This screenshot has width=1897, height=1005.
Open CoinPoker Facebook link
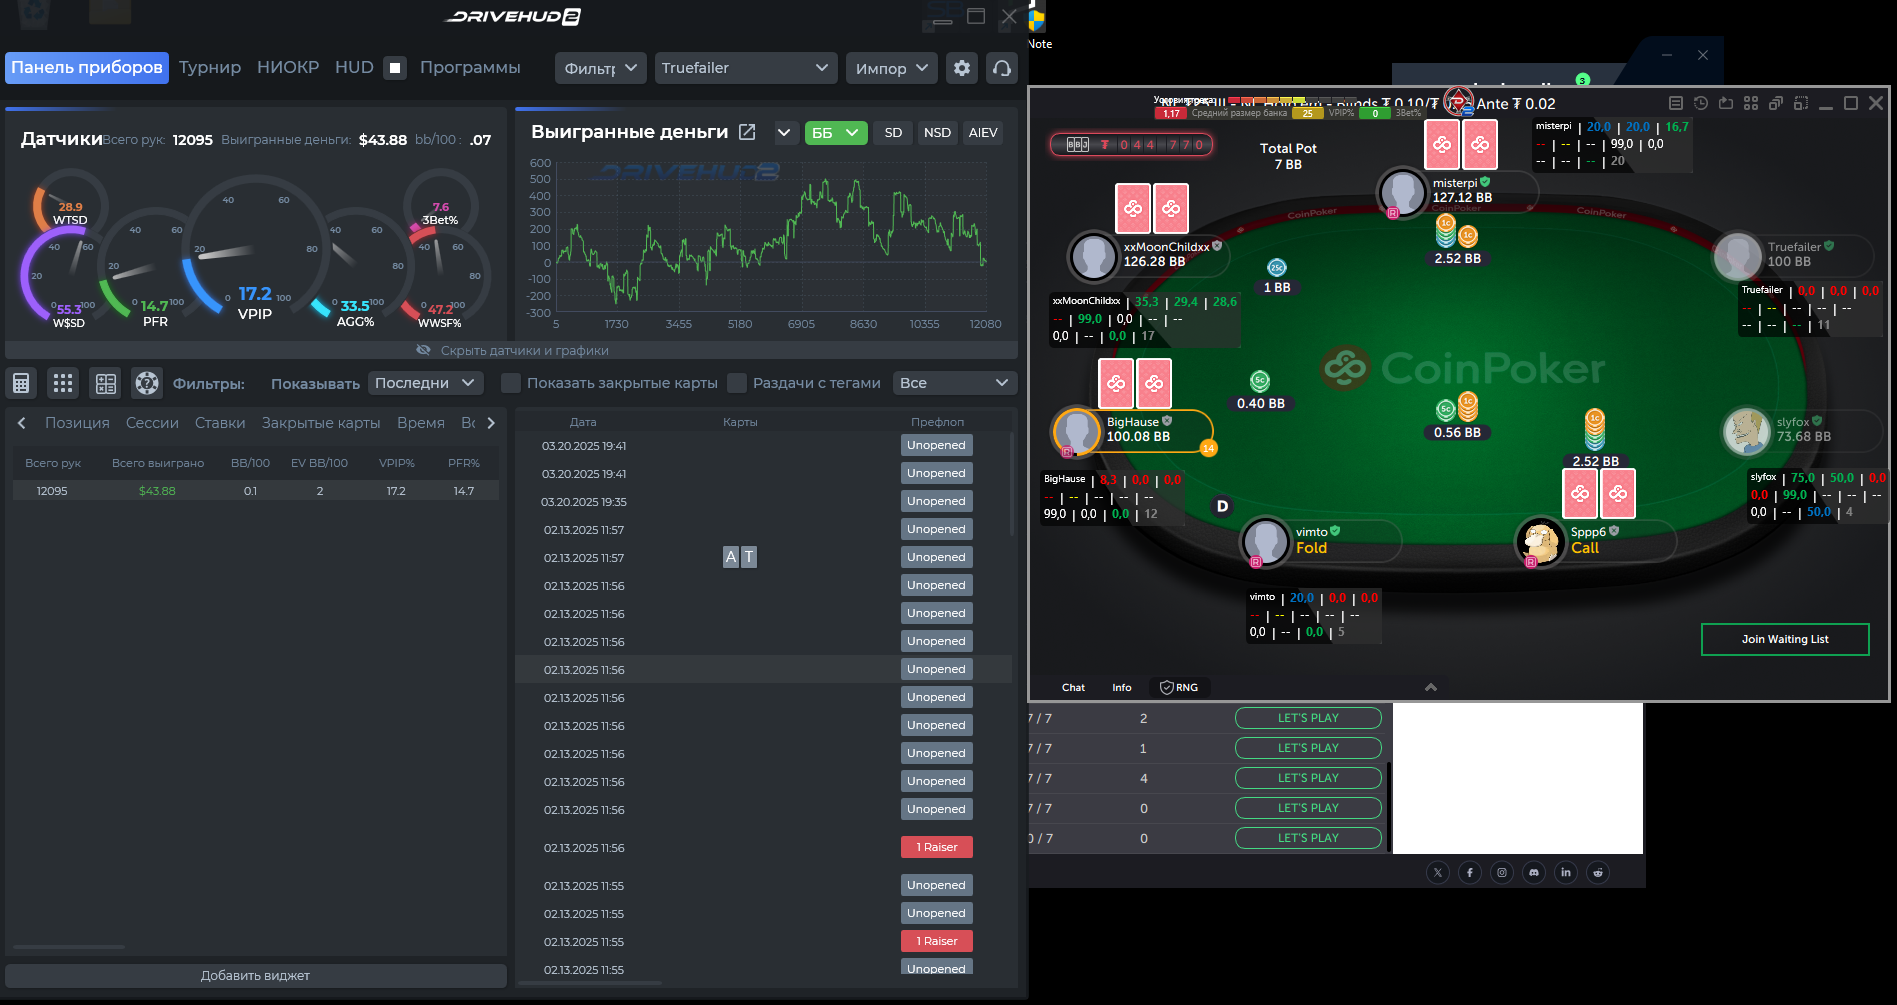[x=1470, y=872]
